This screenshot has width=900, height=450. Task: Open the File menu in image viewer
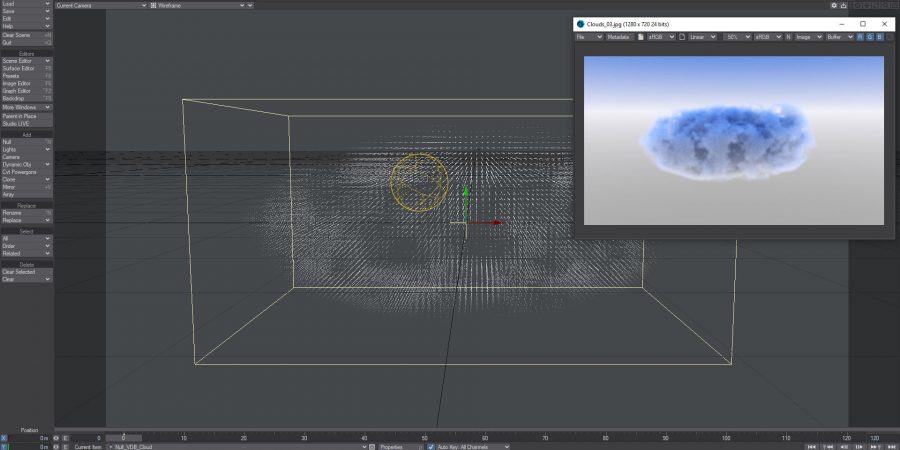tap(589, 37)
